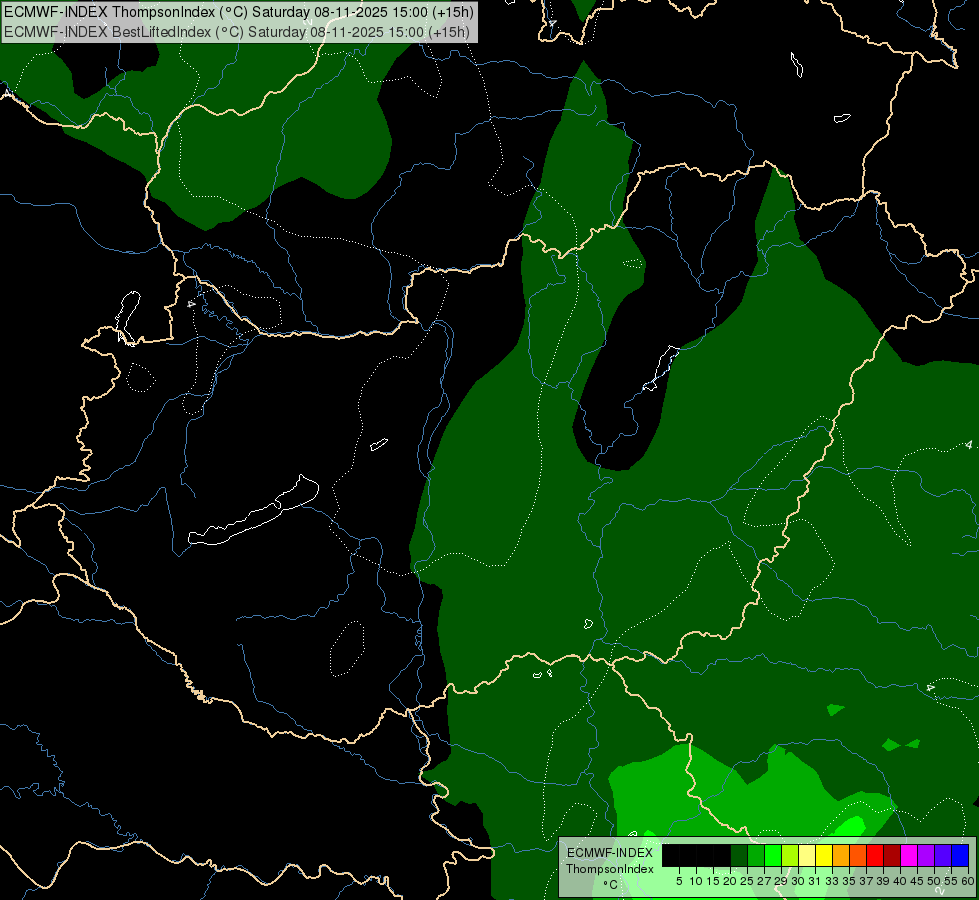Select the indigo 50–55 legend swatch
Viewport: 979px width, 900px height.
943,856
